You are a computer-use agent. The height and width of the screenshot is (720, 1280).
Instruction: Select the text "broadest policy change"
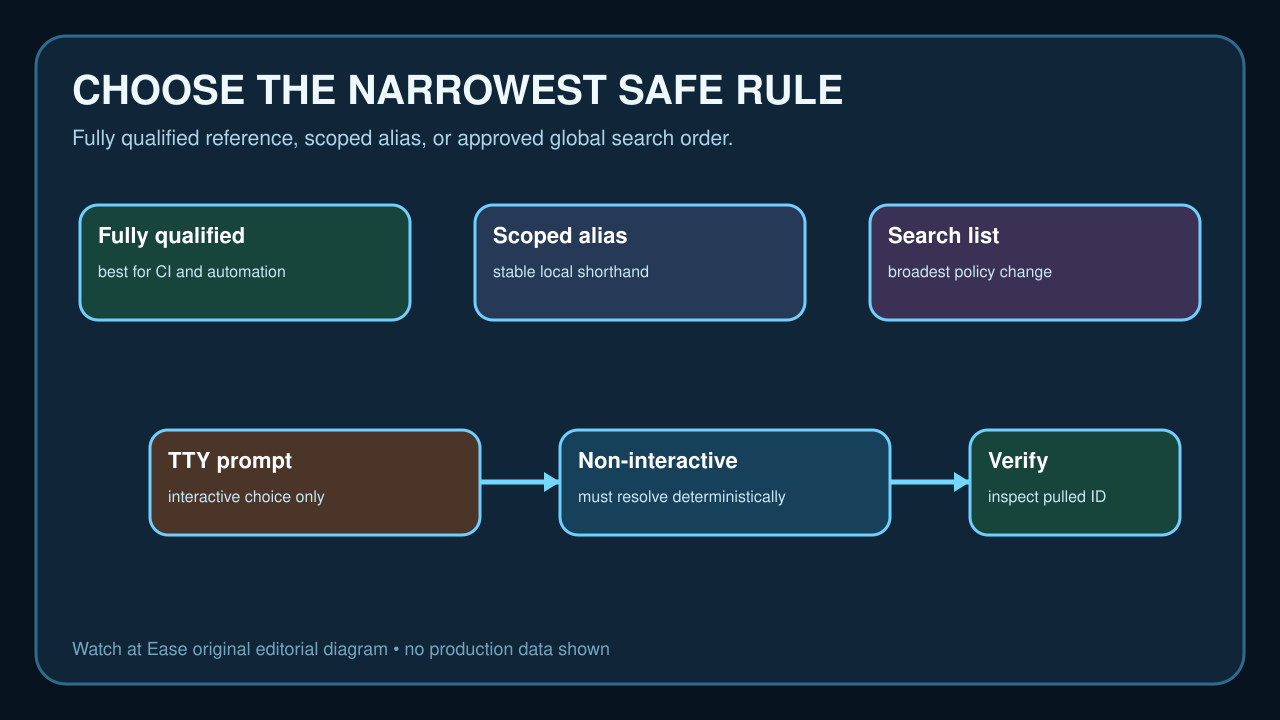970,272
